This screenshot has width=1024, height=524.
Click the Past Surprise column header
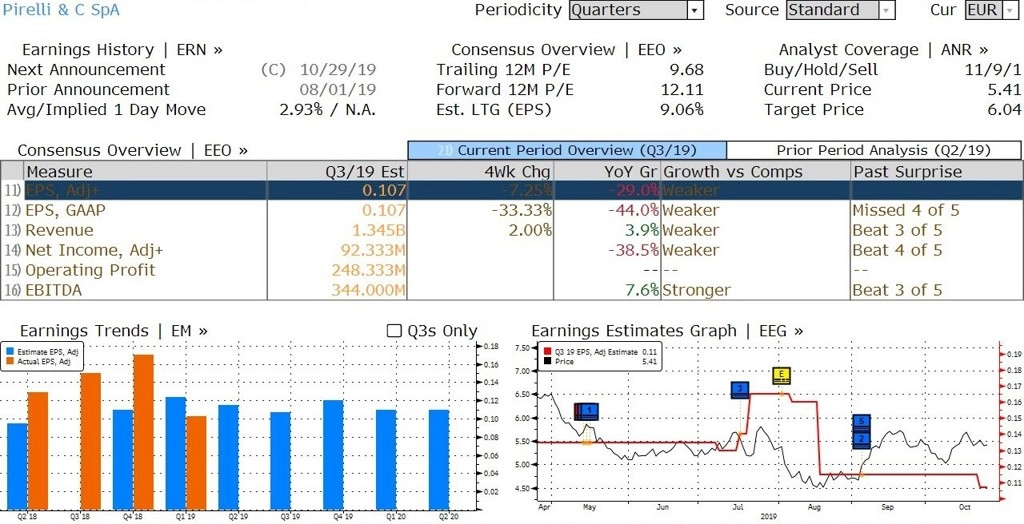[936, 171]
